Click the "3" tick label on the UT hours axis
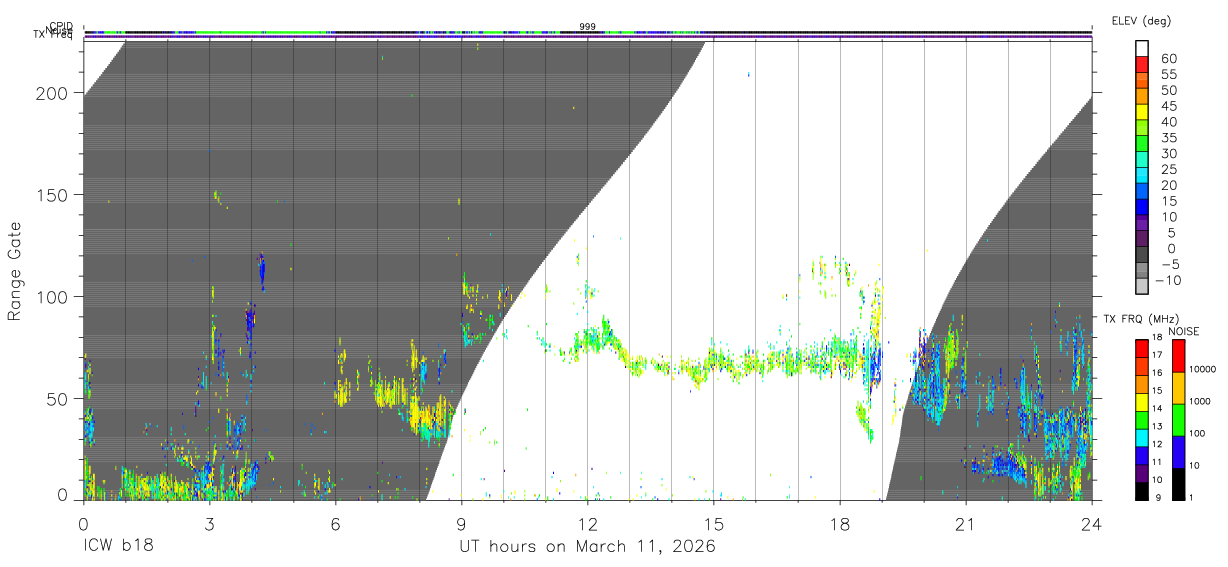Screen dimensions: 1228x567 click(x=209, y=523)
